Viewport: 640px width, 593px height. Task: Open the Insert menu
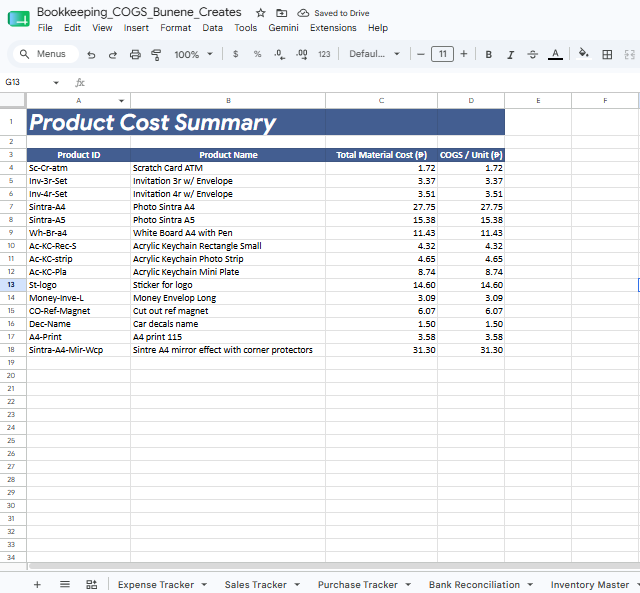(136, 28)
